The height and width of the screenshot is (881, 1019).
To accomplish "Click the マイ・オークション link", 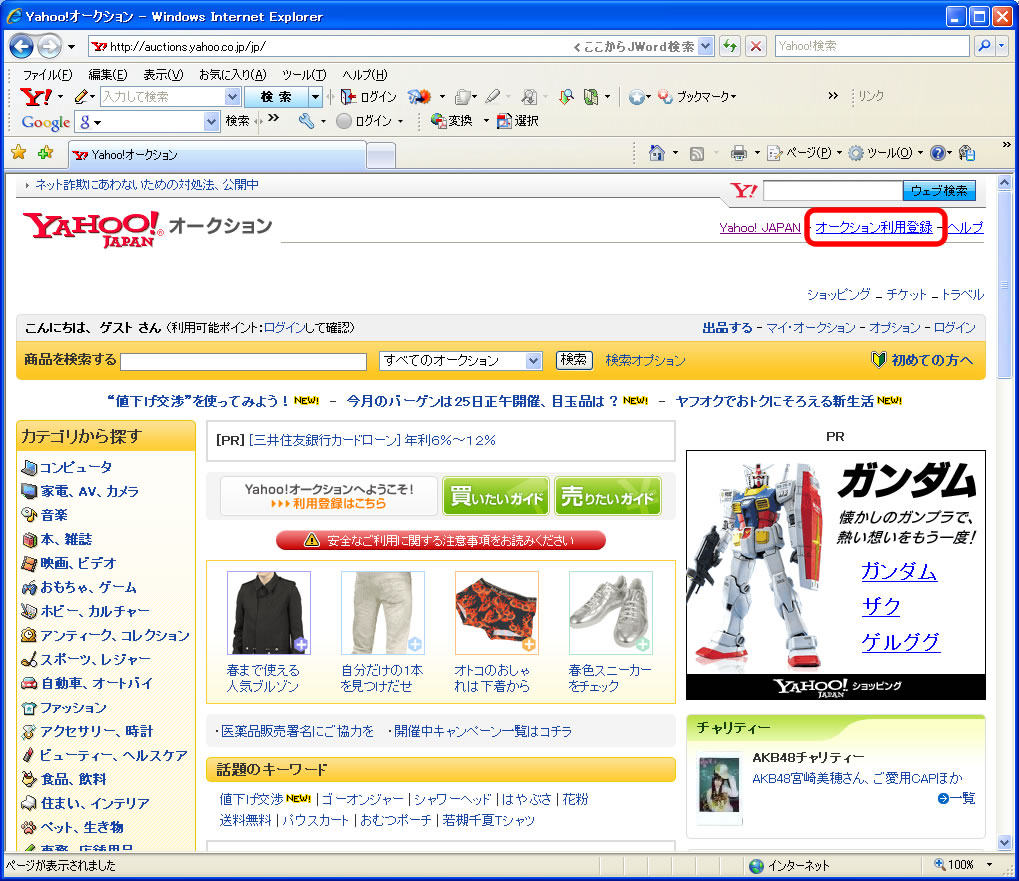I will pyautogui.click(x=810, y=327).
